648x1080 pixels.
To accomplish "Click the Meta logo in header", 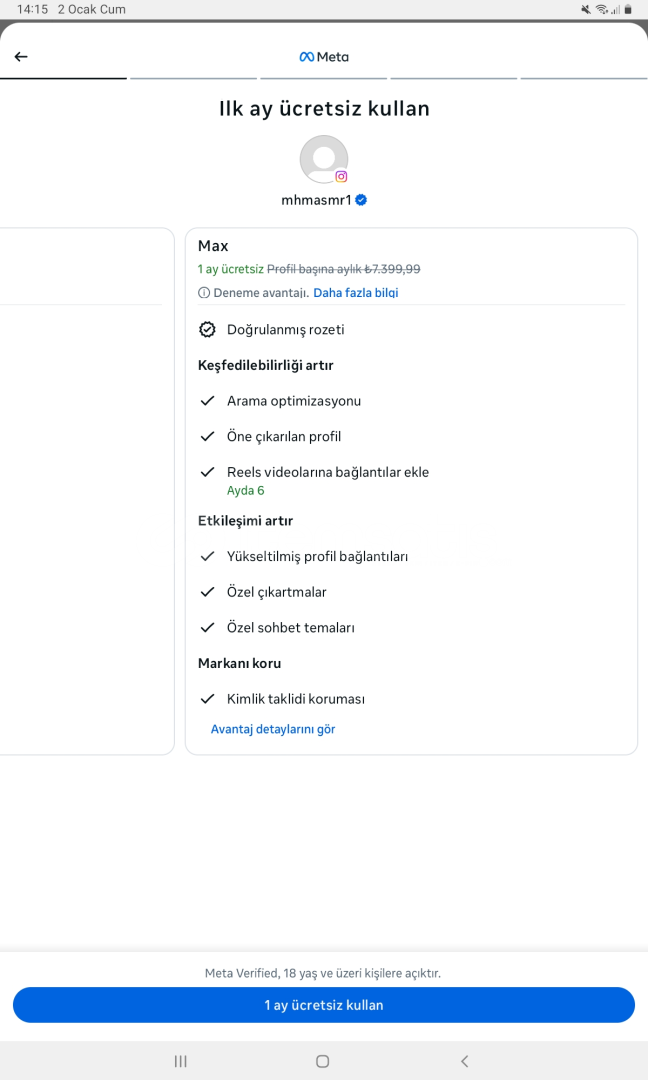I will [x=324, y=57].
